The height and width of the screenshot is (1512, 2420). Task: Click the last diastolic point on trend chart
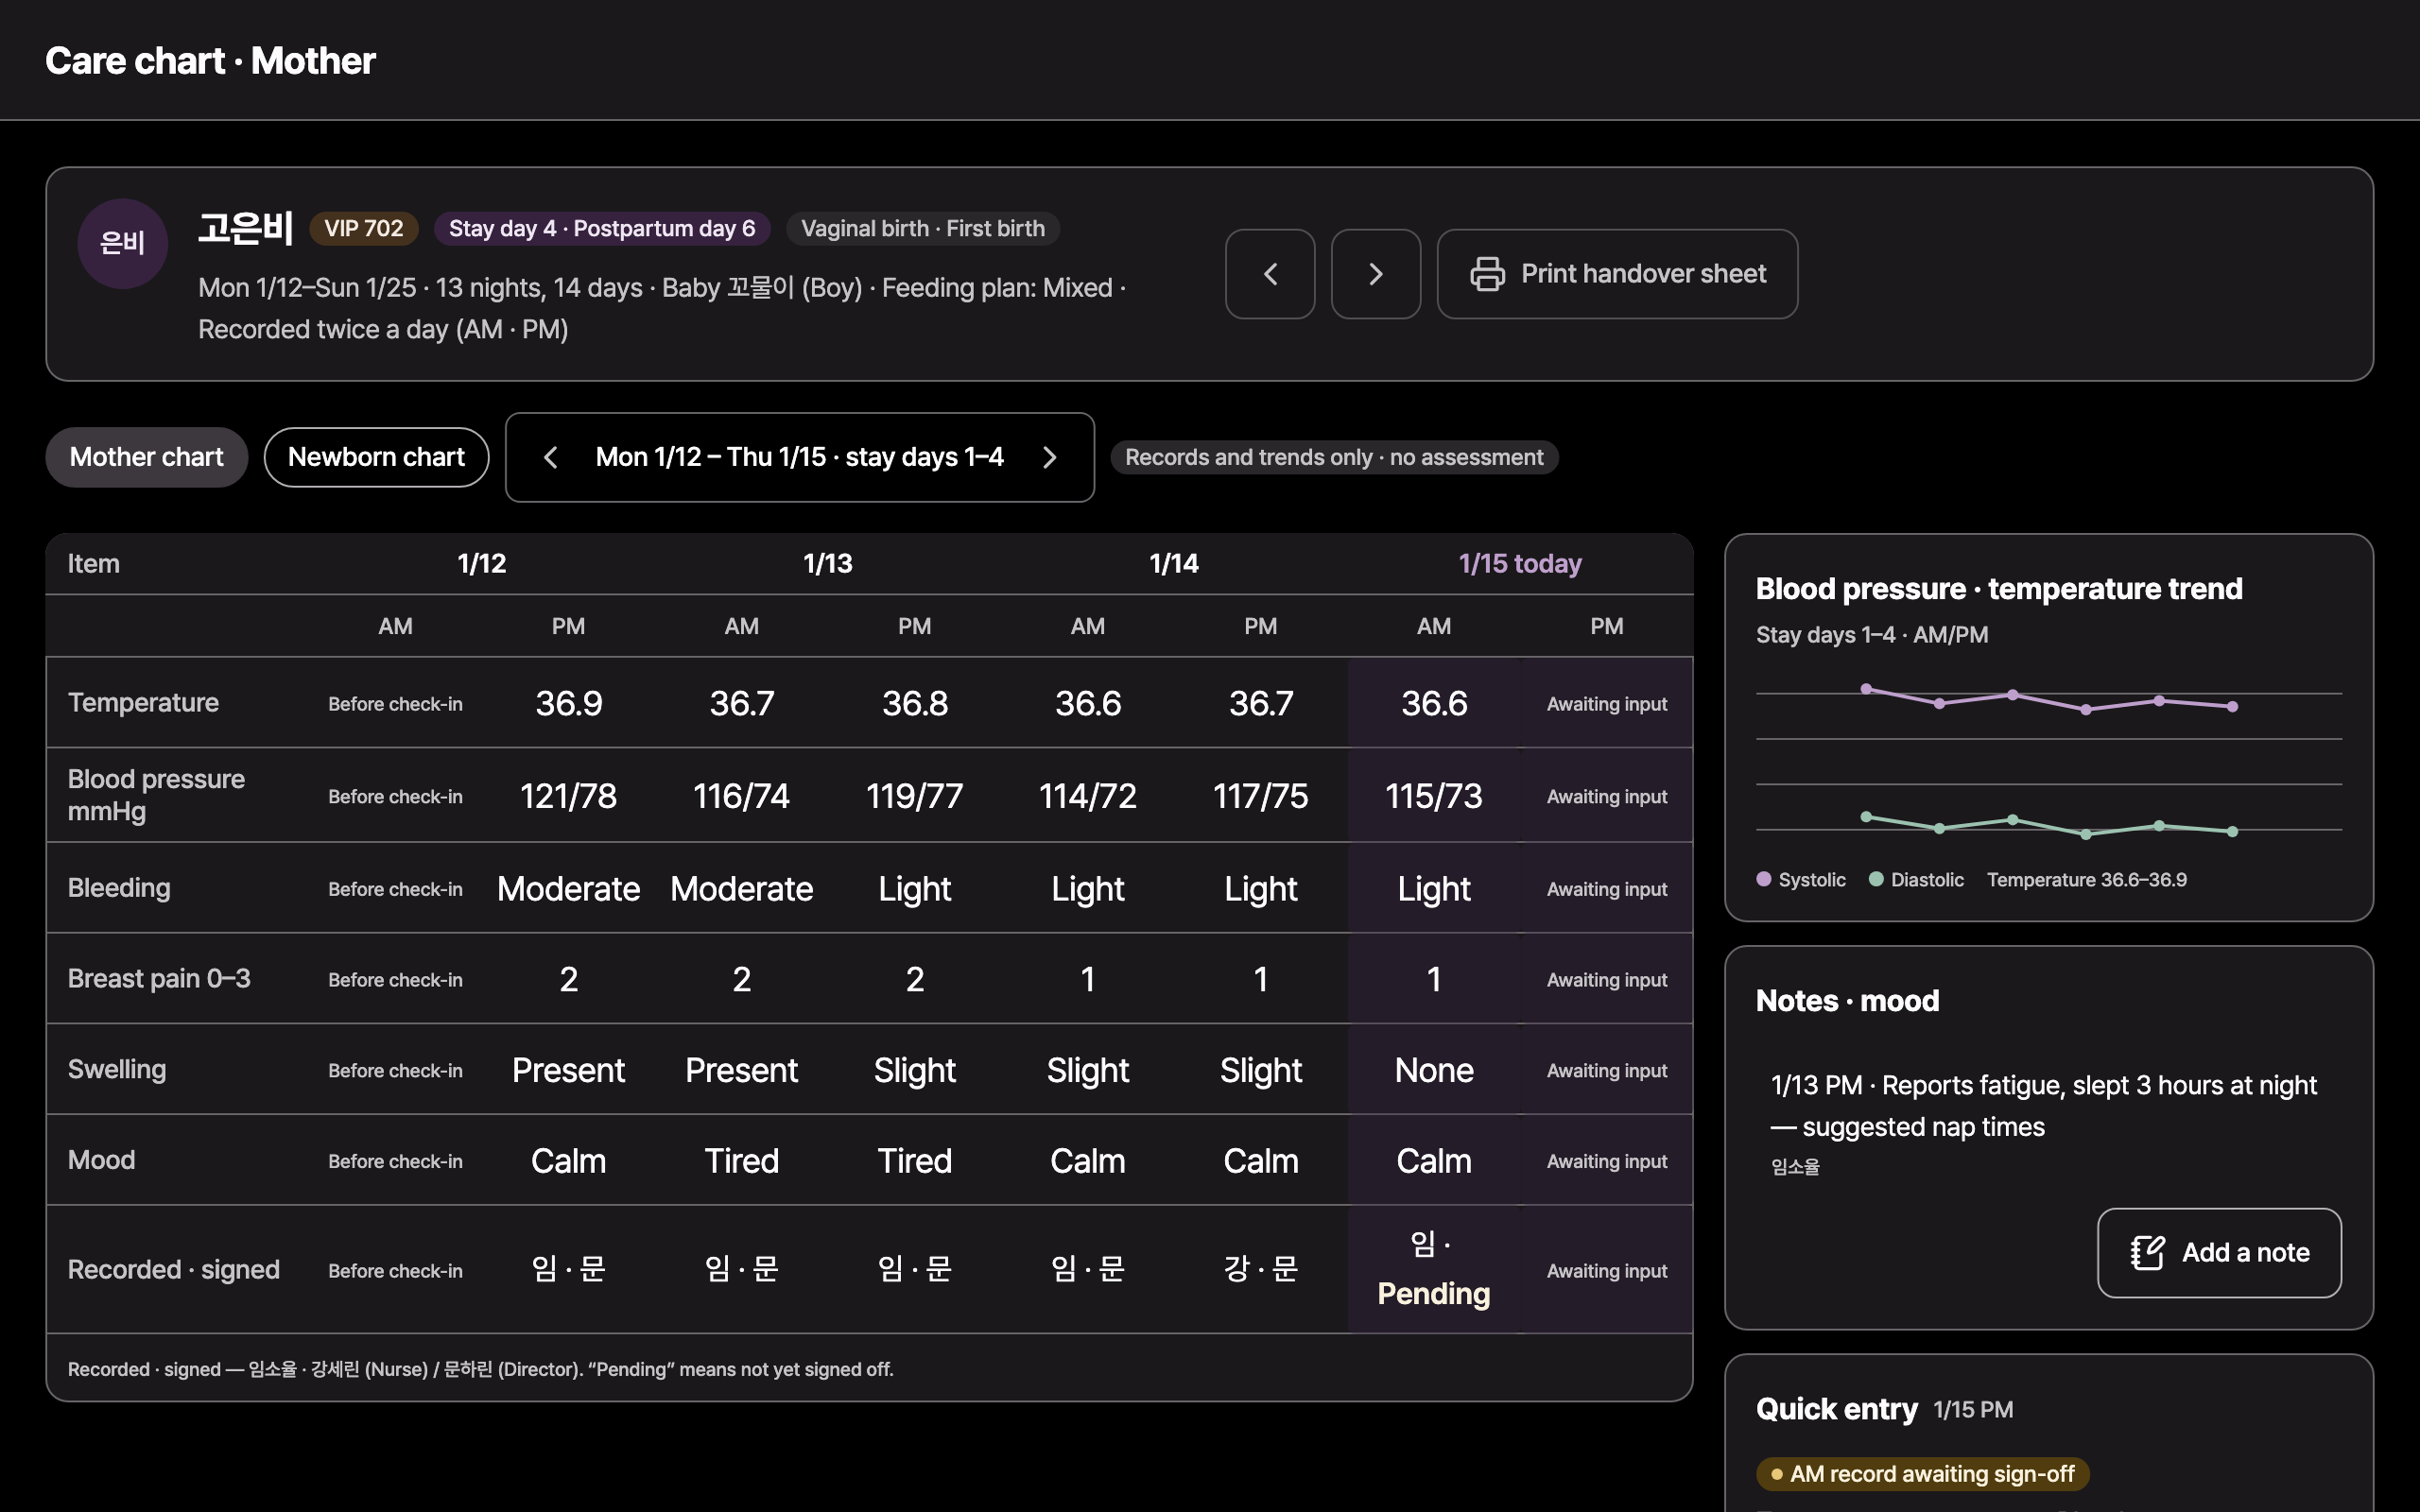(x=2232, y=831)
